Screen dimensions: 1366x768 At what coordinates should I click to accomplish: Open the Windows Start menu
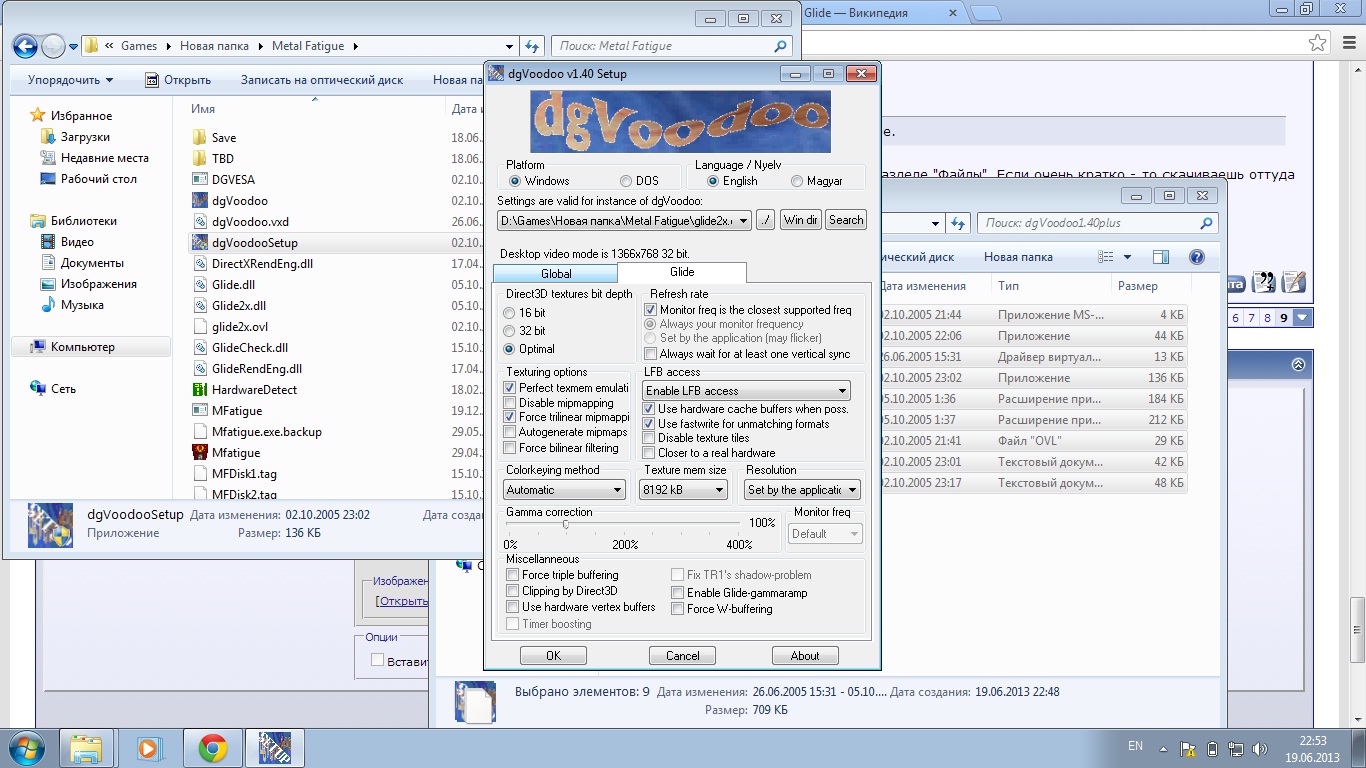(24, 748)
